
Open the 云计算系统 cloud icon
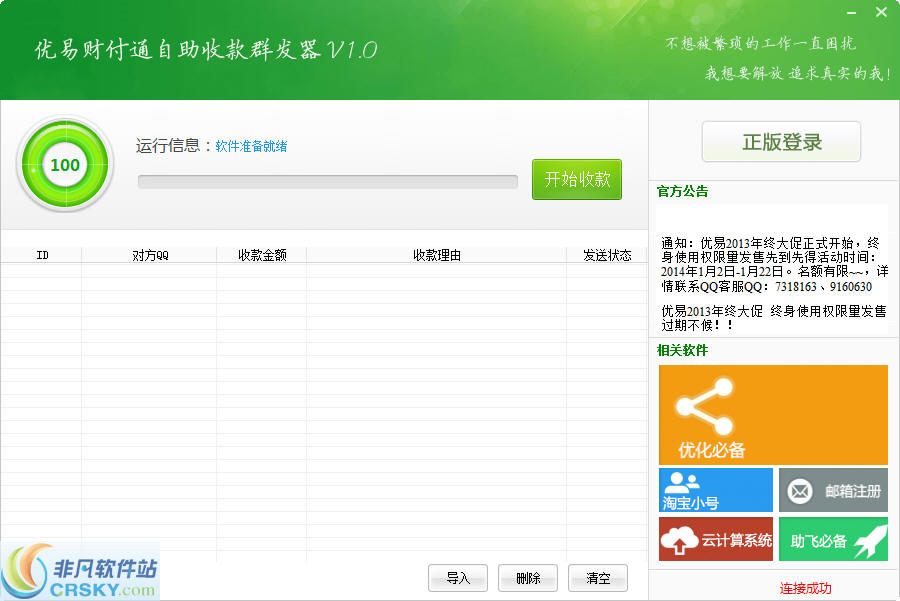click(x=680, y=540)
